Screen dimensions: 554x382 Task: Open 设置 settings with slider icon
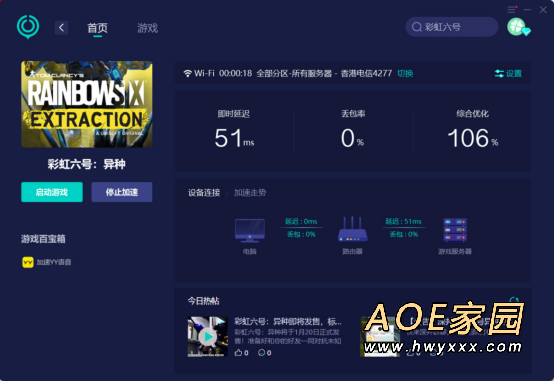click(508, 74)
